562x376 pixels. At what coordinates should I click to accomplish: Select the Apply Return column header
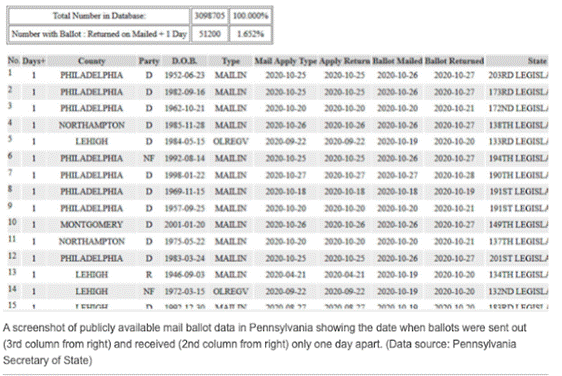[344, 61]
